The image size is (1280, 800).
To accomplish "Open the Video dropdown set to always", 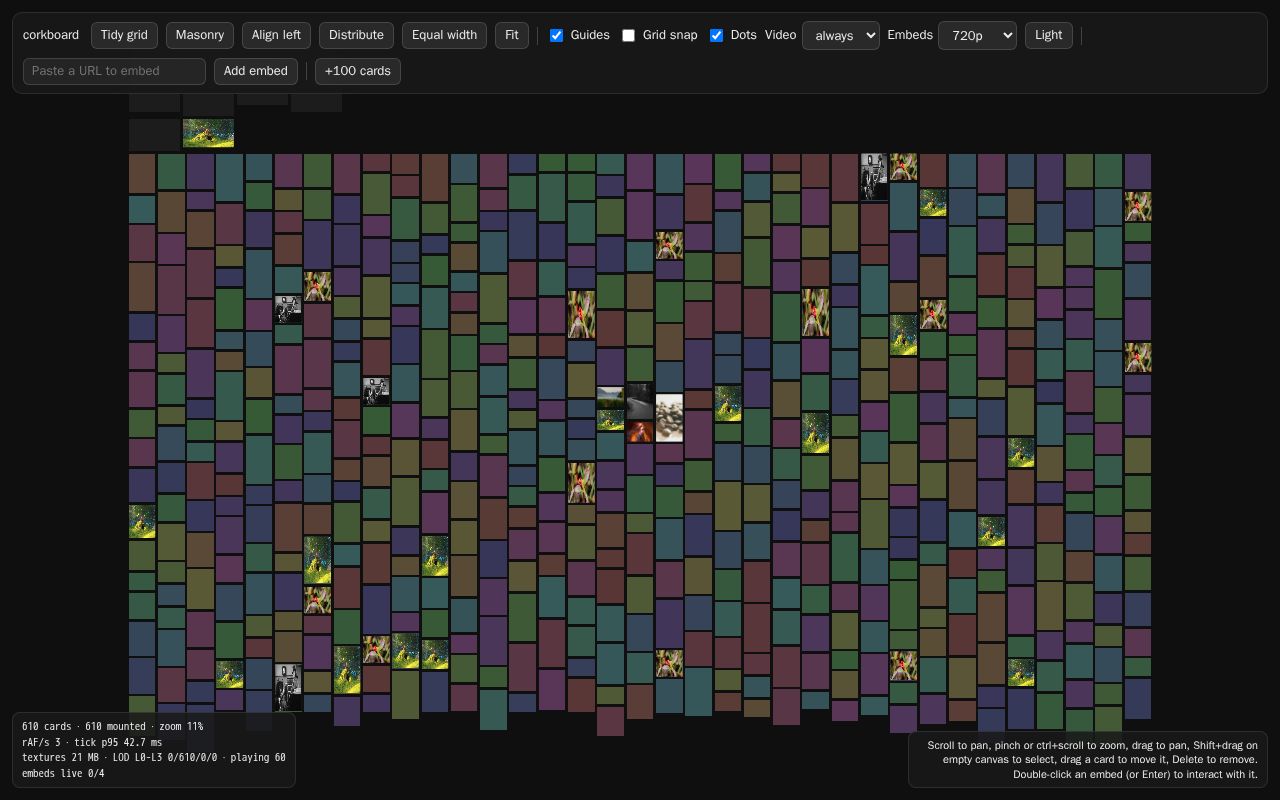I will click(x=841, y=35).
